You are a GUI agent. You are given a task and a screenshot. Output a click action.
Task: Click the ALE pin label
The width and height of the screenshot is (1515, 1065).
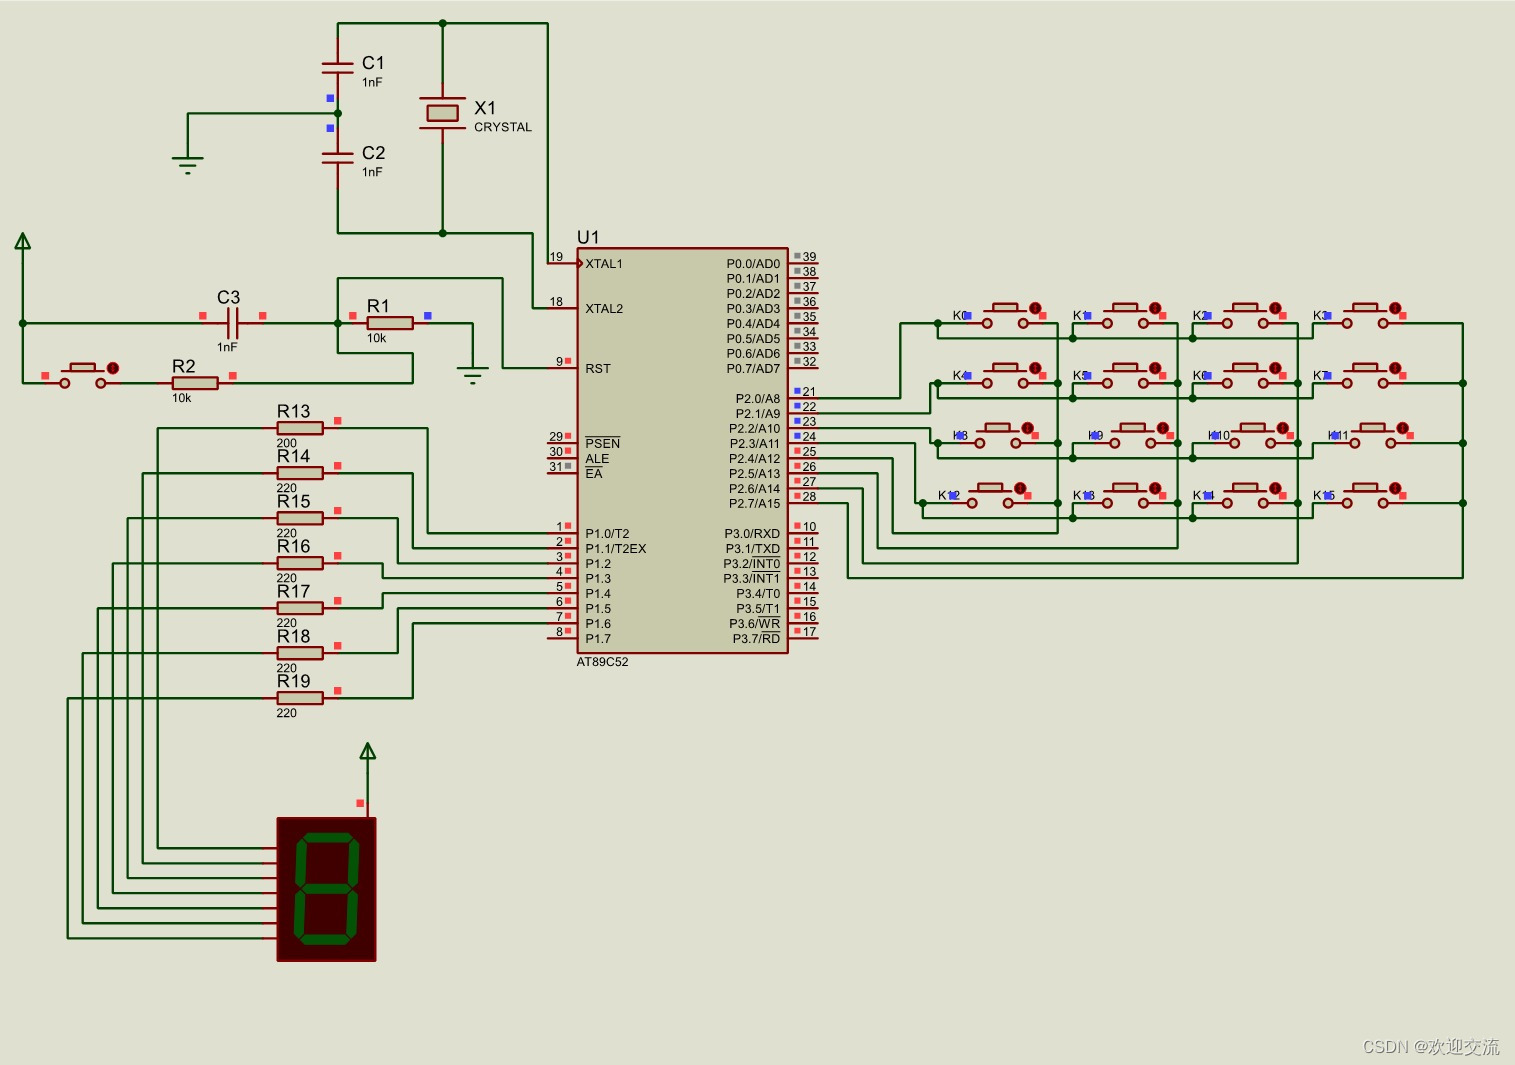coord(597,459)
